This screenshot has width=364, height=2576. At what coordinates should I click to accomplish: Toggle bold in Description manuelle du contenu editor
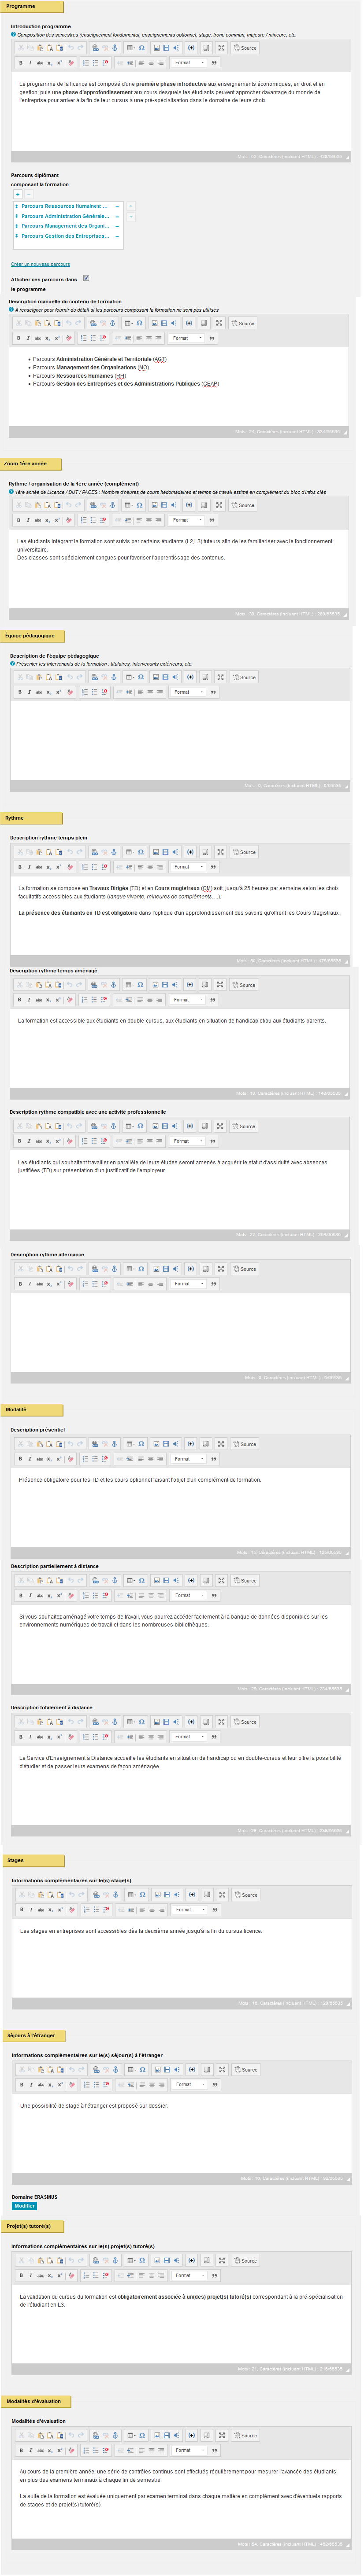point(19,338)
